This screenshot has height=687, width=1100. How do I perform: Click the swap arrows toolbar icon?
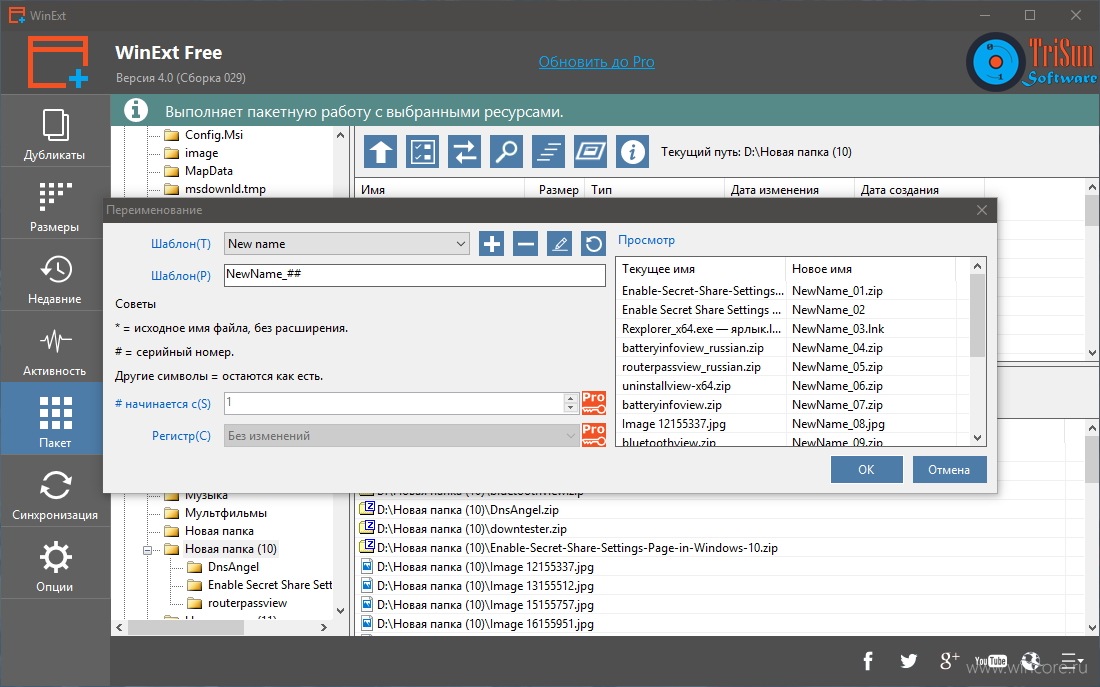(x=464, y=152)
